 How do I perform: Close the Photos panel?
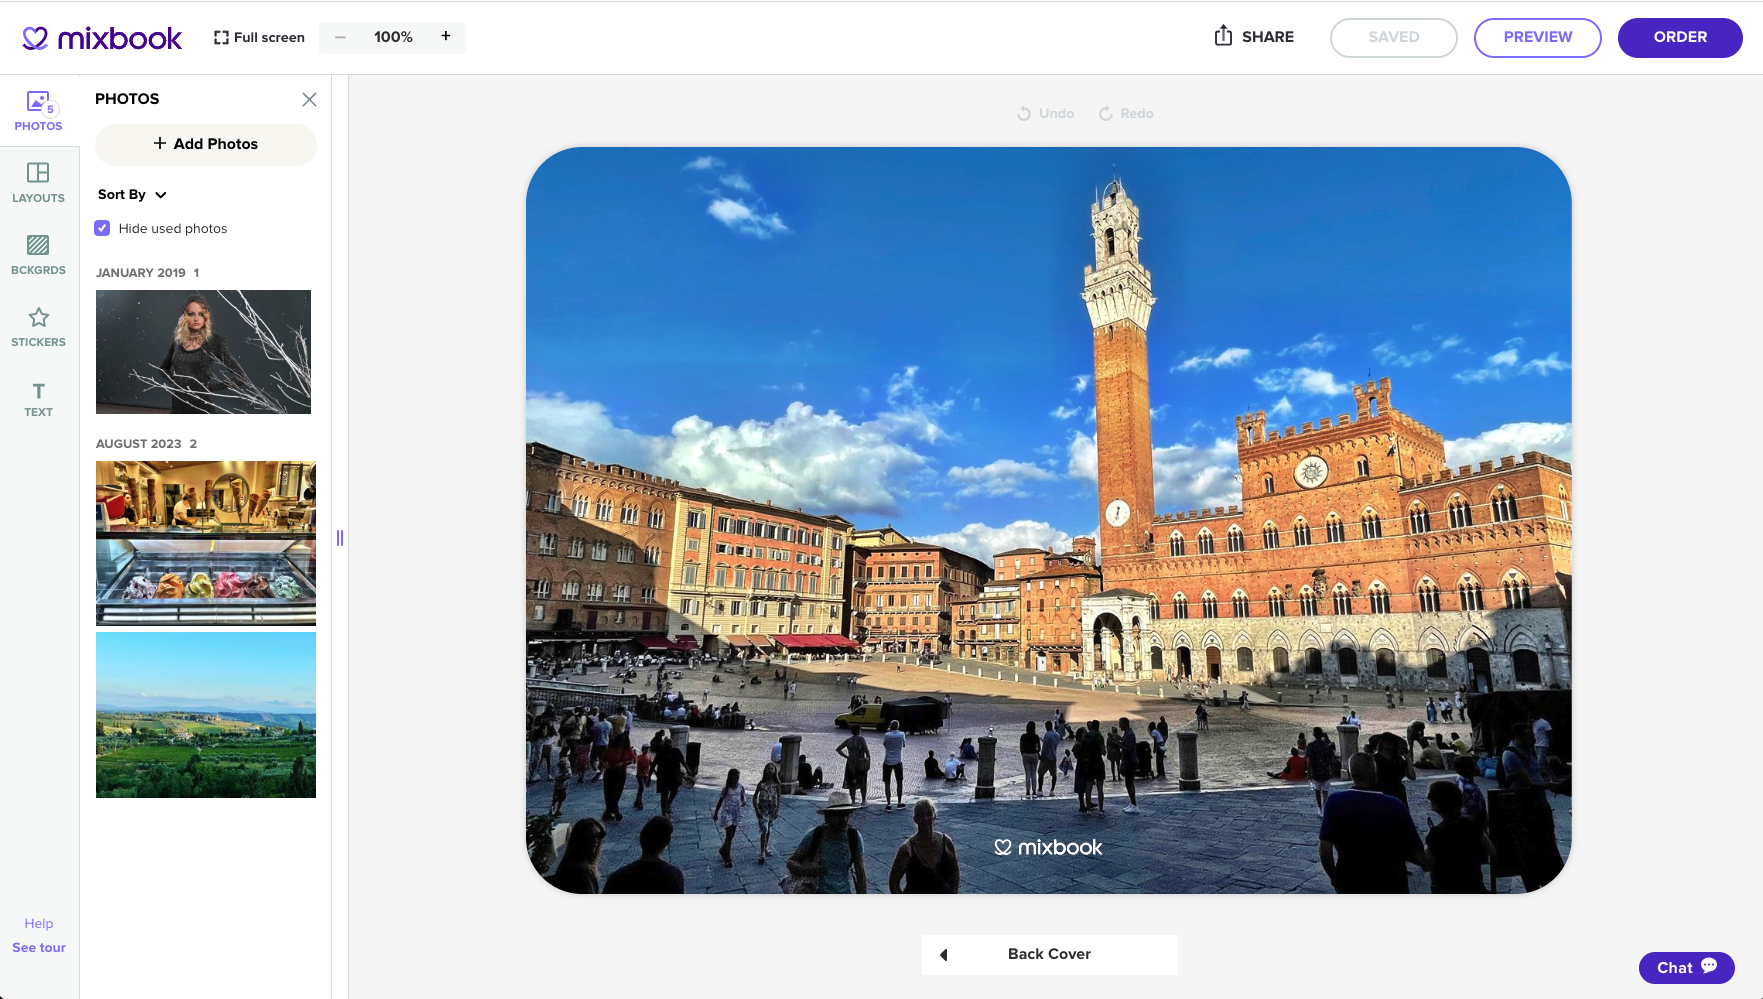(309, 99)
